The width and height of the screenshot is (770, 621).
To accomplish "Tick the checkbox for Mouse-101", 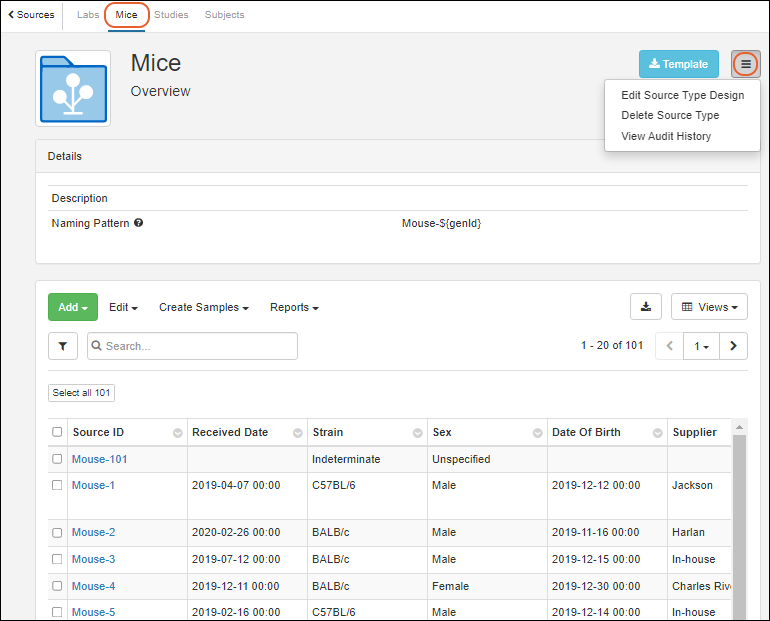I will [x=57, y=459].
